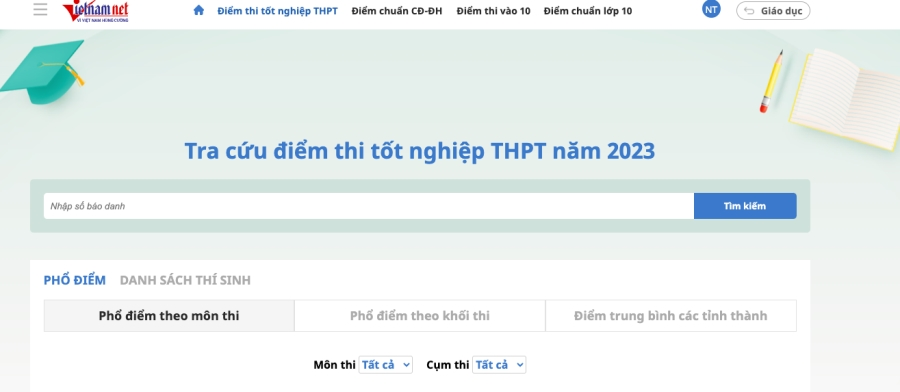Image resolution: width=900 pixels, height=392 pixels.
Task: Switch to Danh sách thí sinh tab
Action: point(185,280)
